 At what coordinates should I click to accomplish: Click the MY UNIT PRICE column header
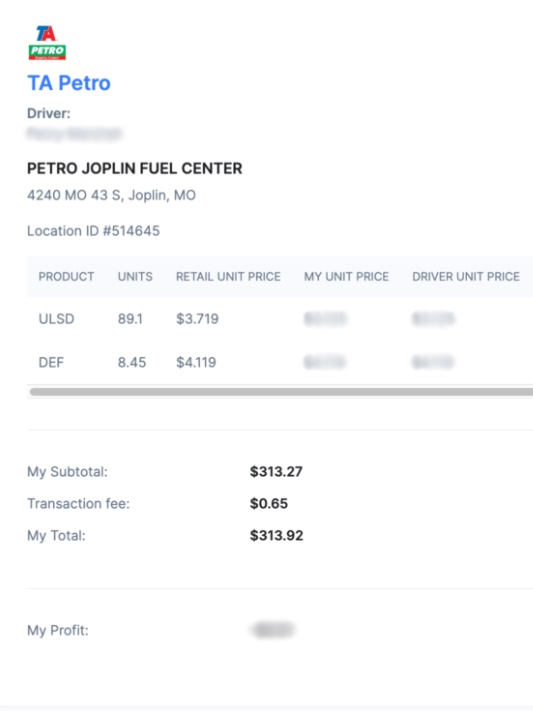coord(346,277)
